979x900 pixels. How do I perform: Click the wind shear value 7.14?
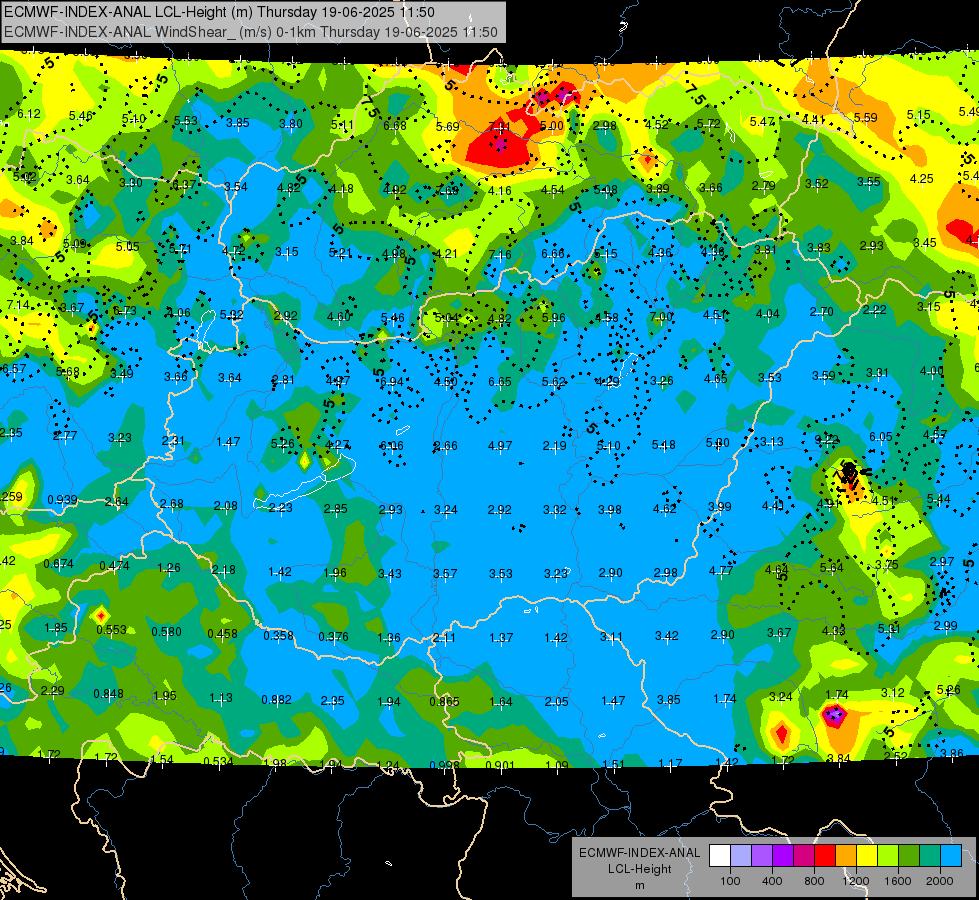[18, 305]
